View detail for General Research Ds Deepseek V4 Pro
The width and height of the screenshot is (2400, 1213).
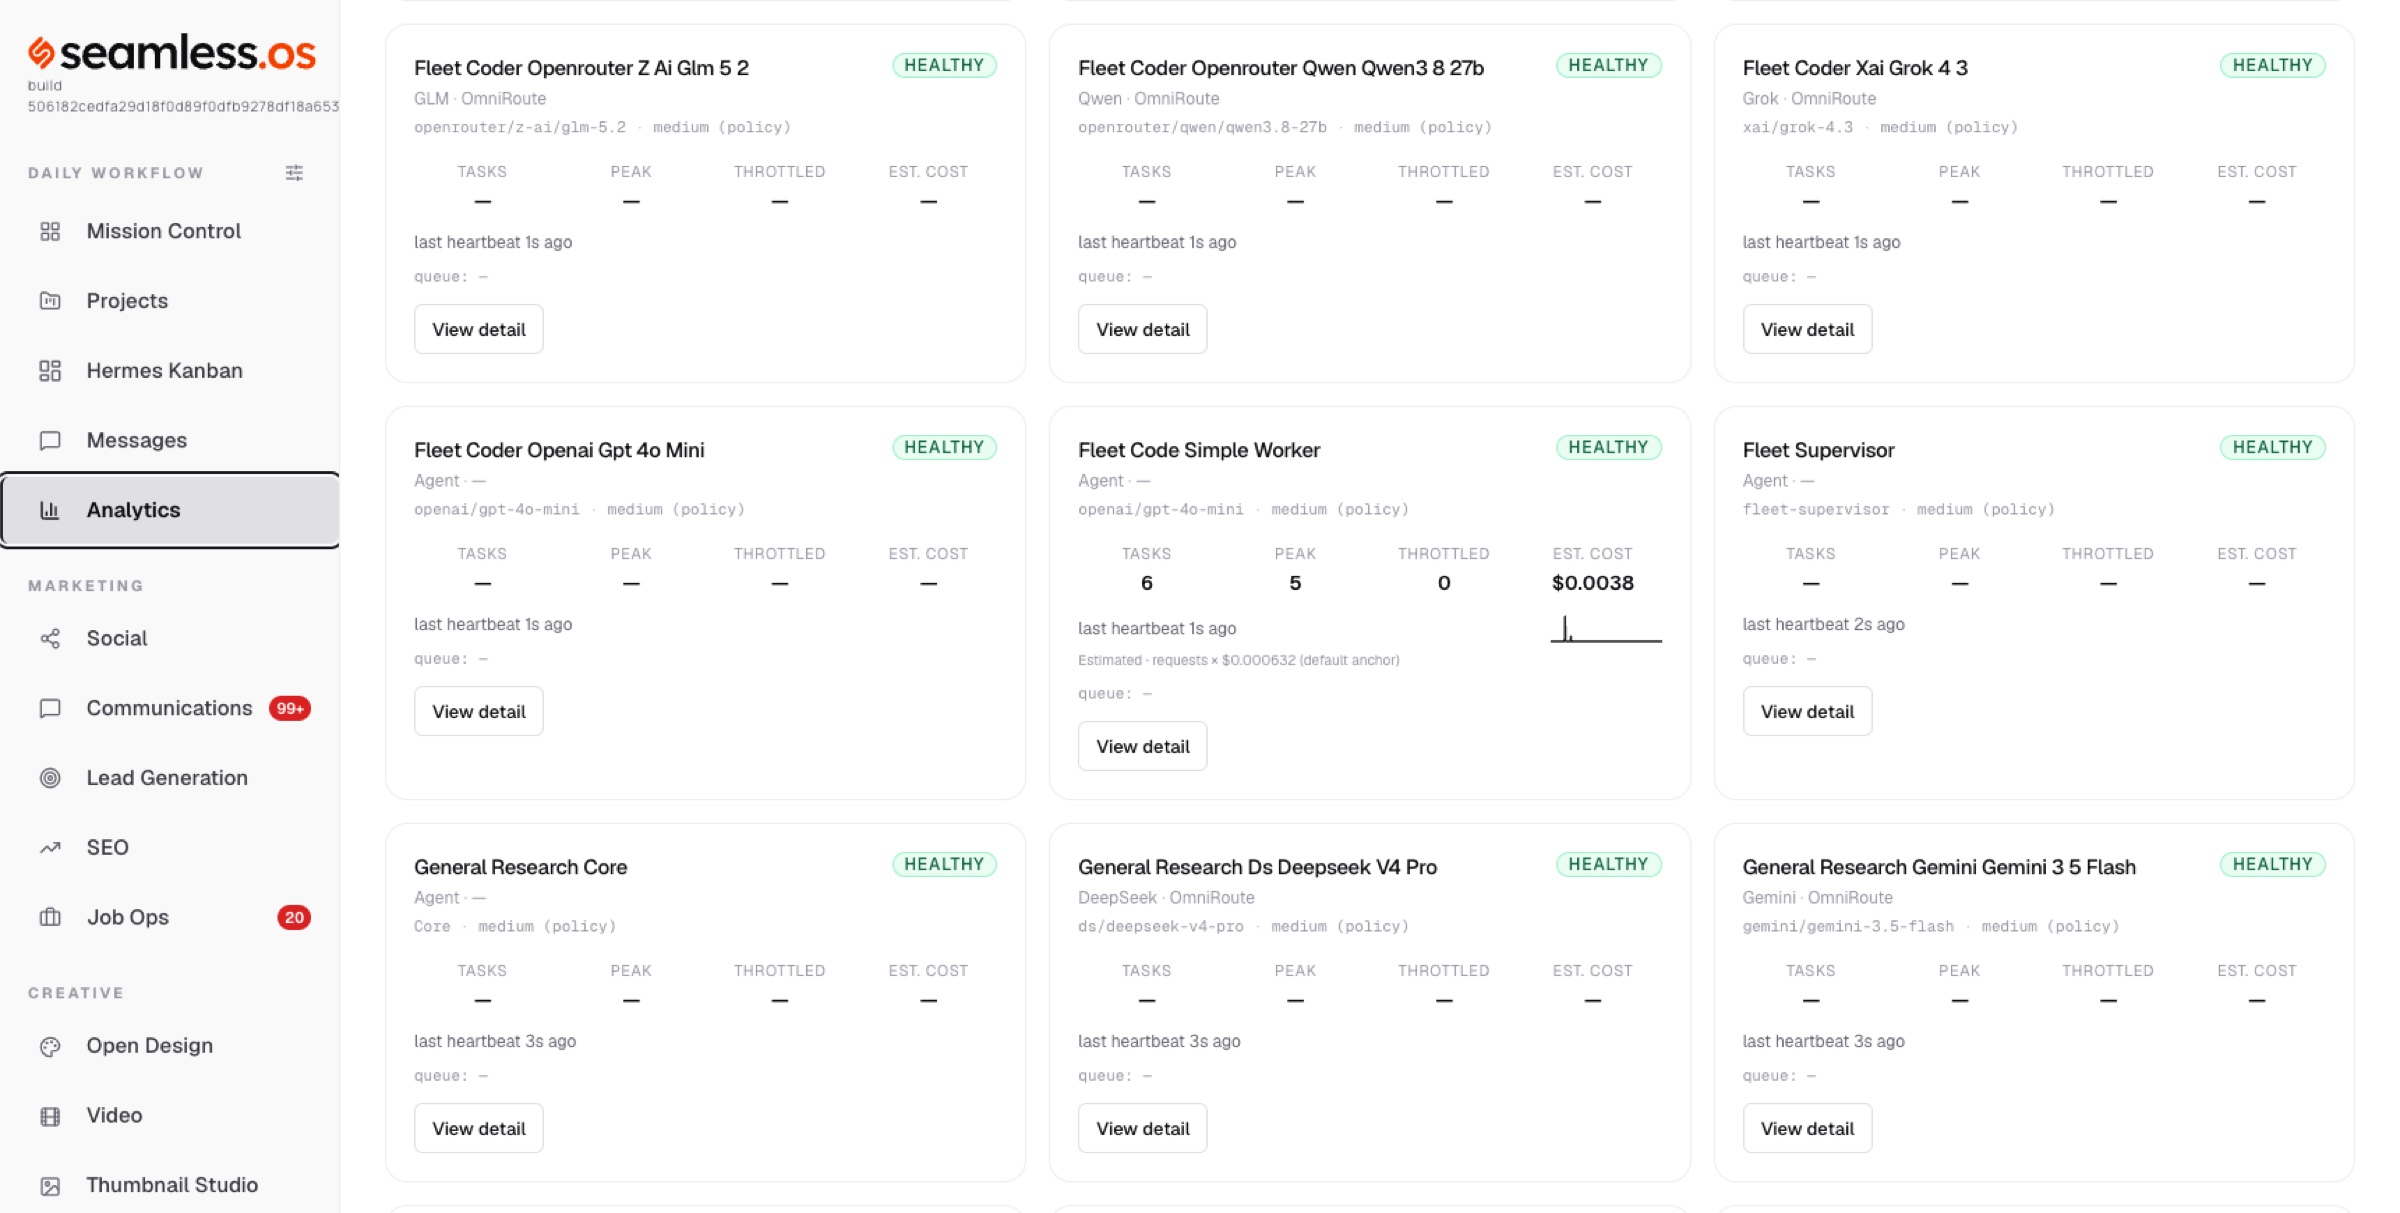click(x=1143, y=1128)
